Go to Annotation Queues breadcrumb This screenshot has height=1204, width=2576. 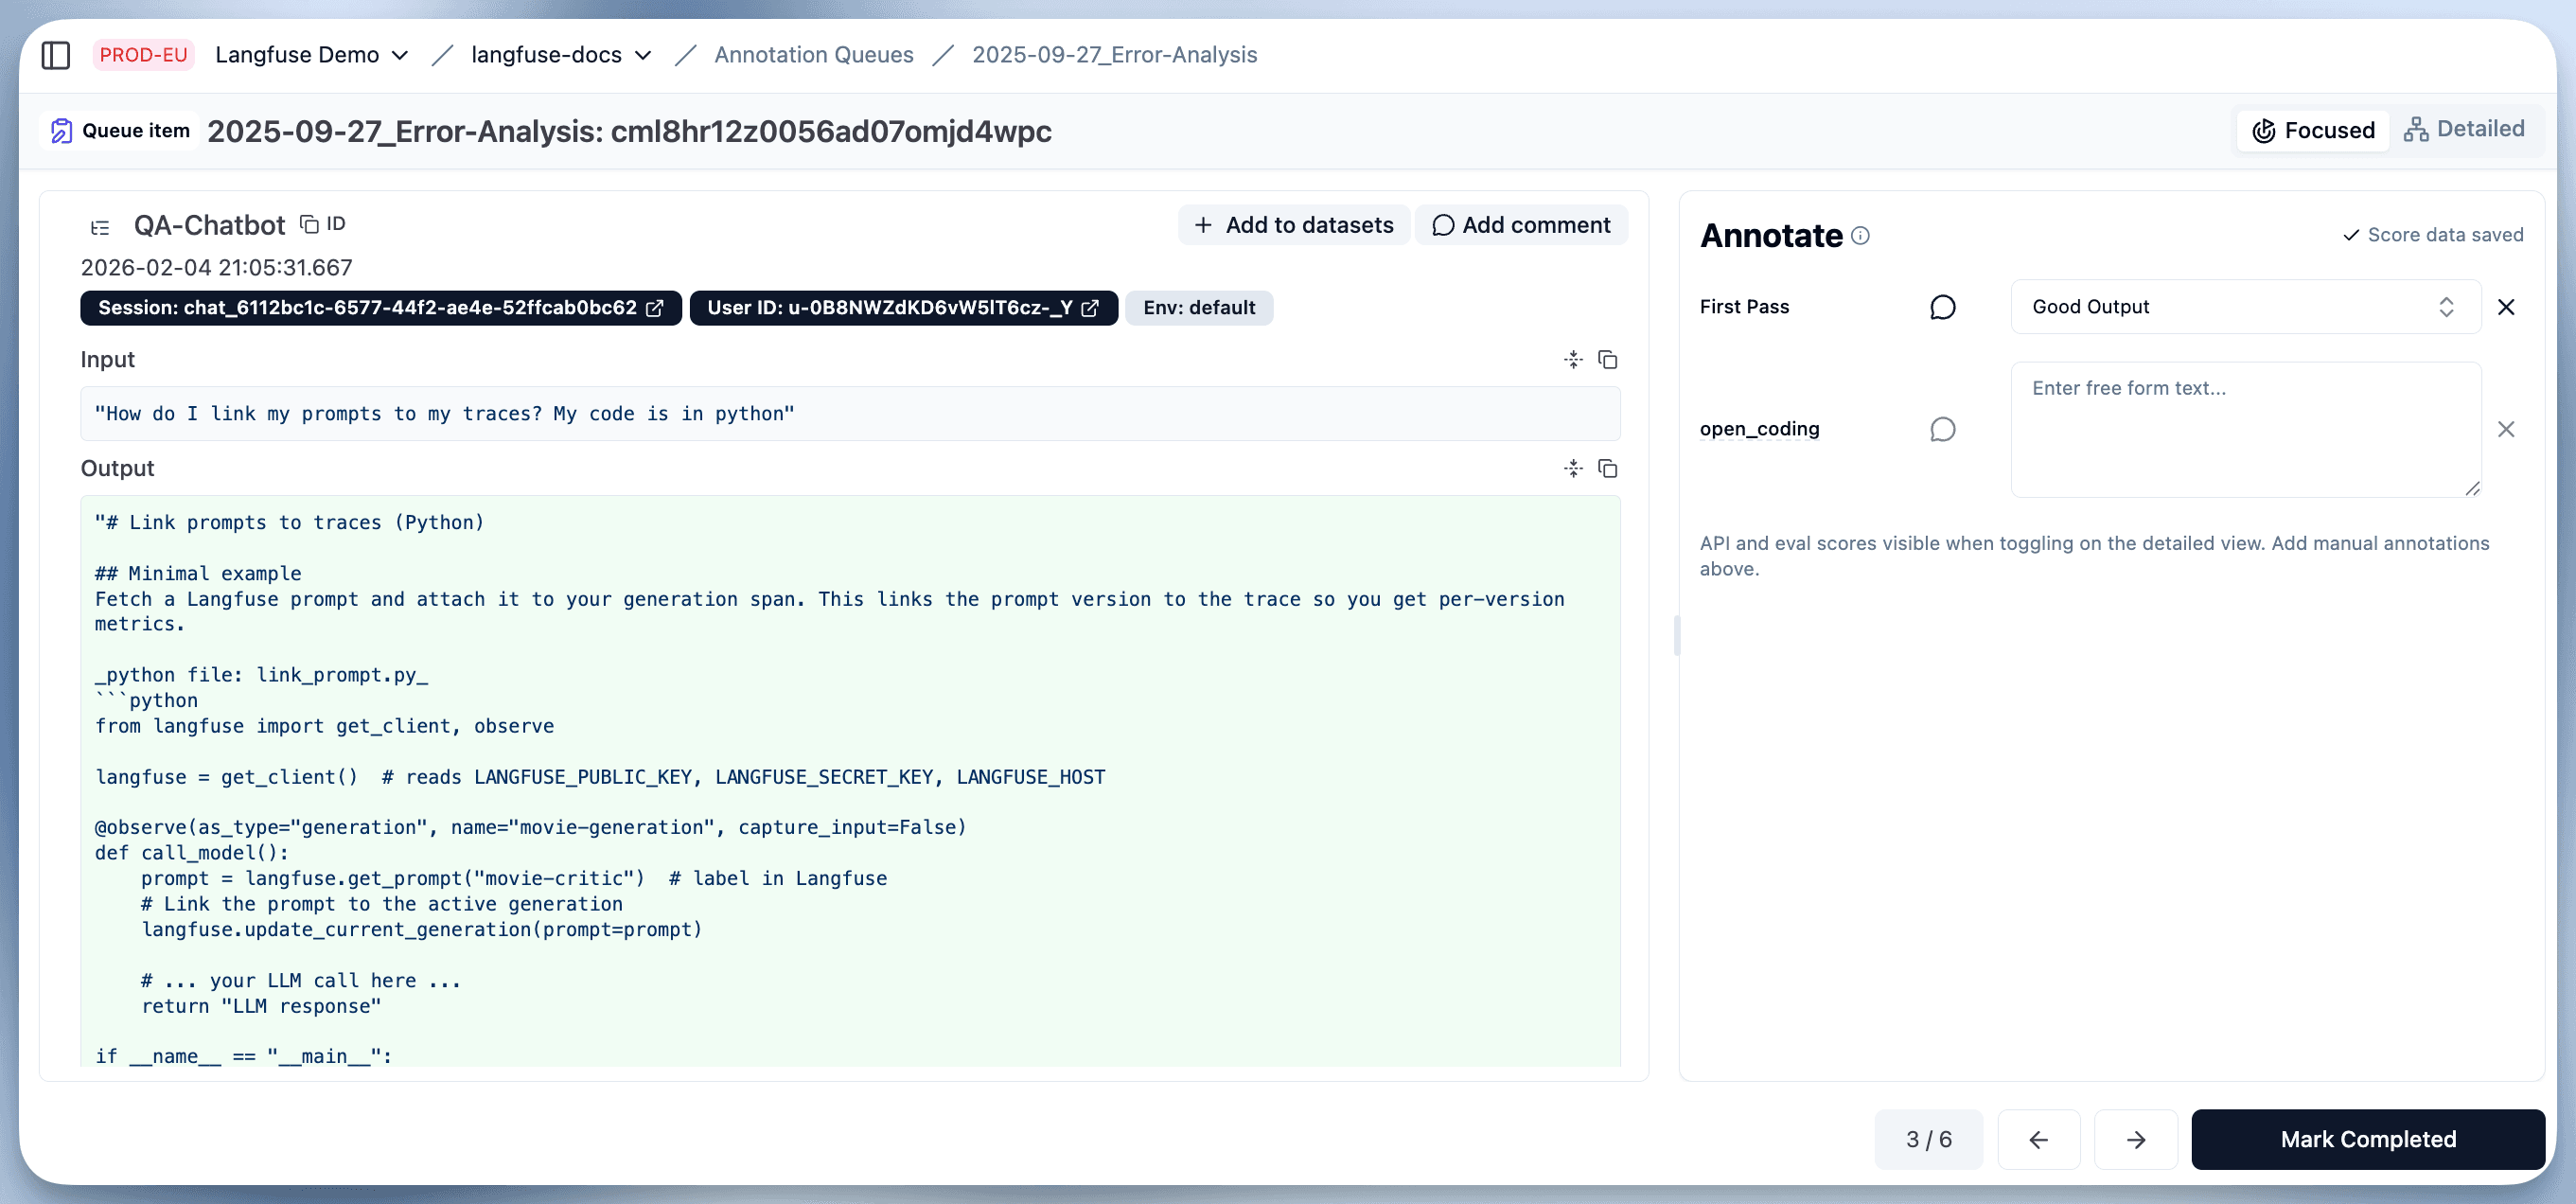coord(813,55)
